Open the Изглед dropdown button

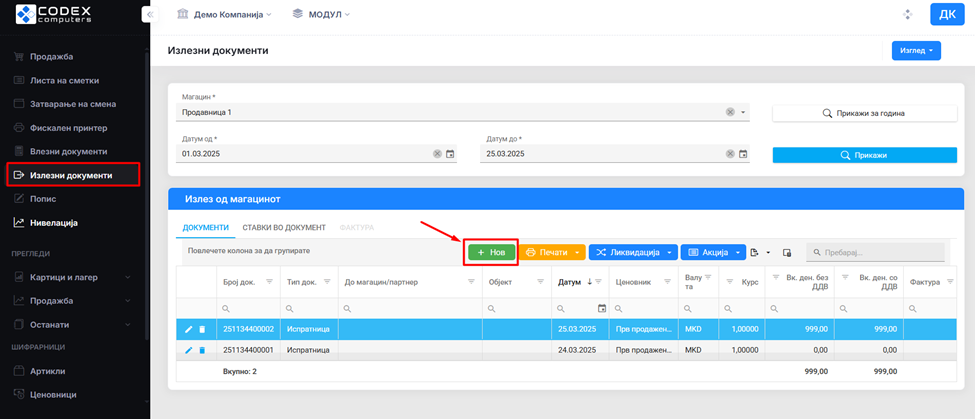915,50
